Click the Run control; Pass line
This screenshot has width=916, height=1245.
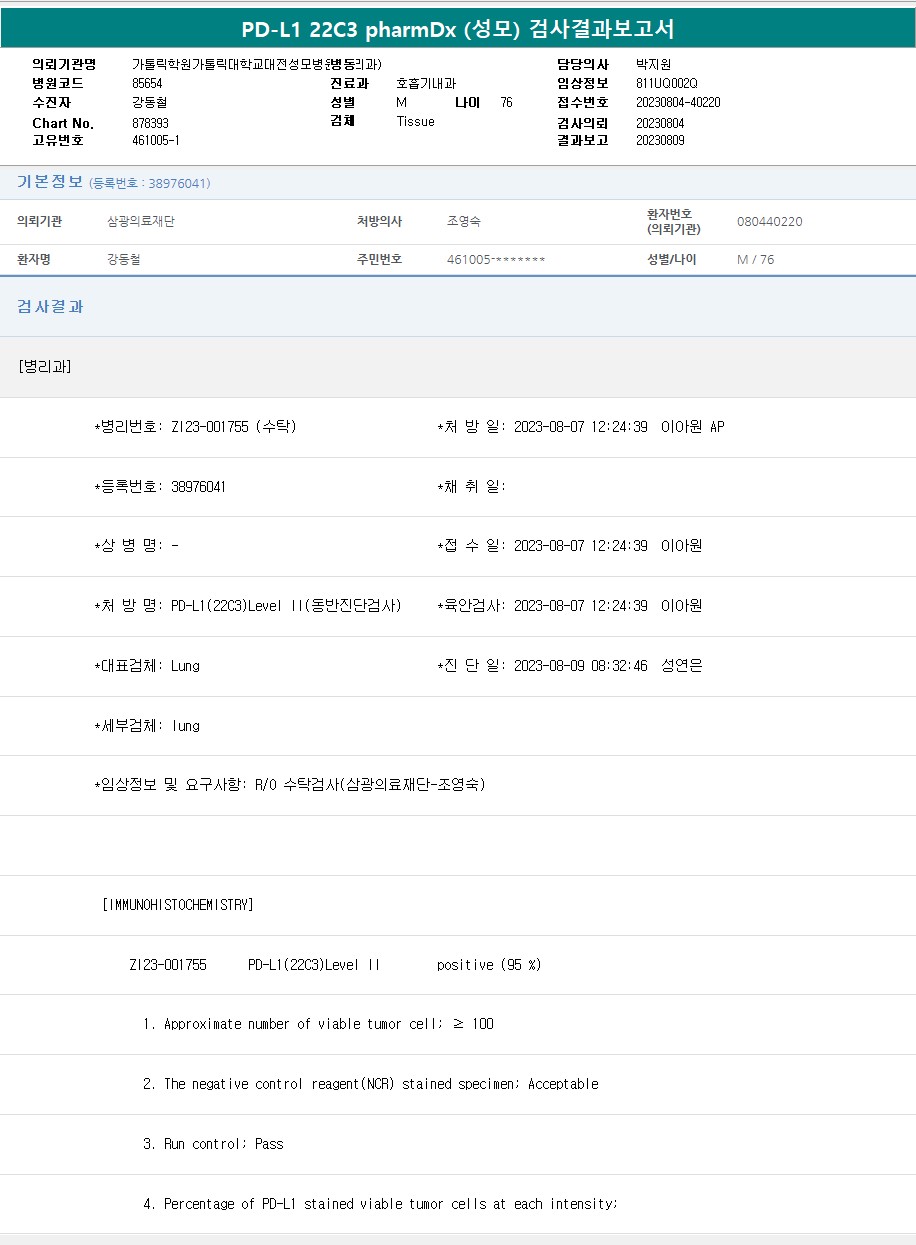point(214,1144)
